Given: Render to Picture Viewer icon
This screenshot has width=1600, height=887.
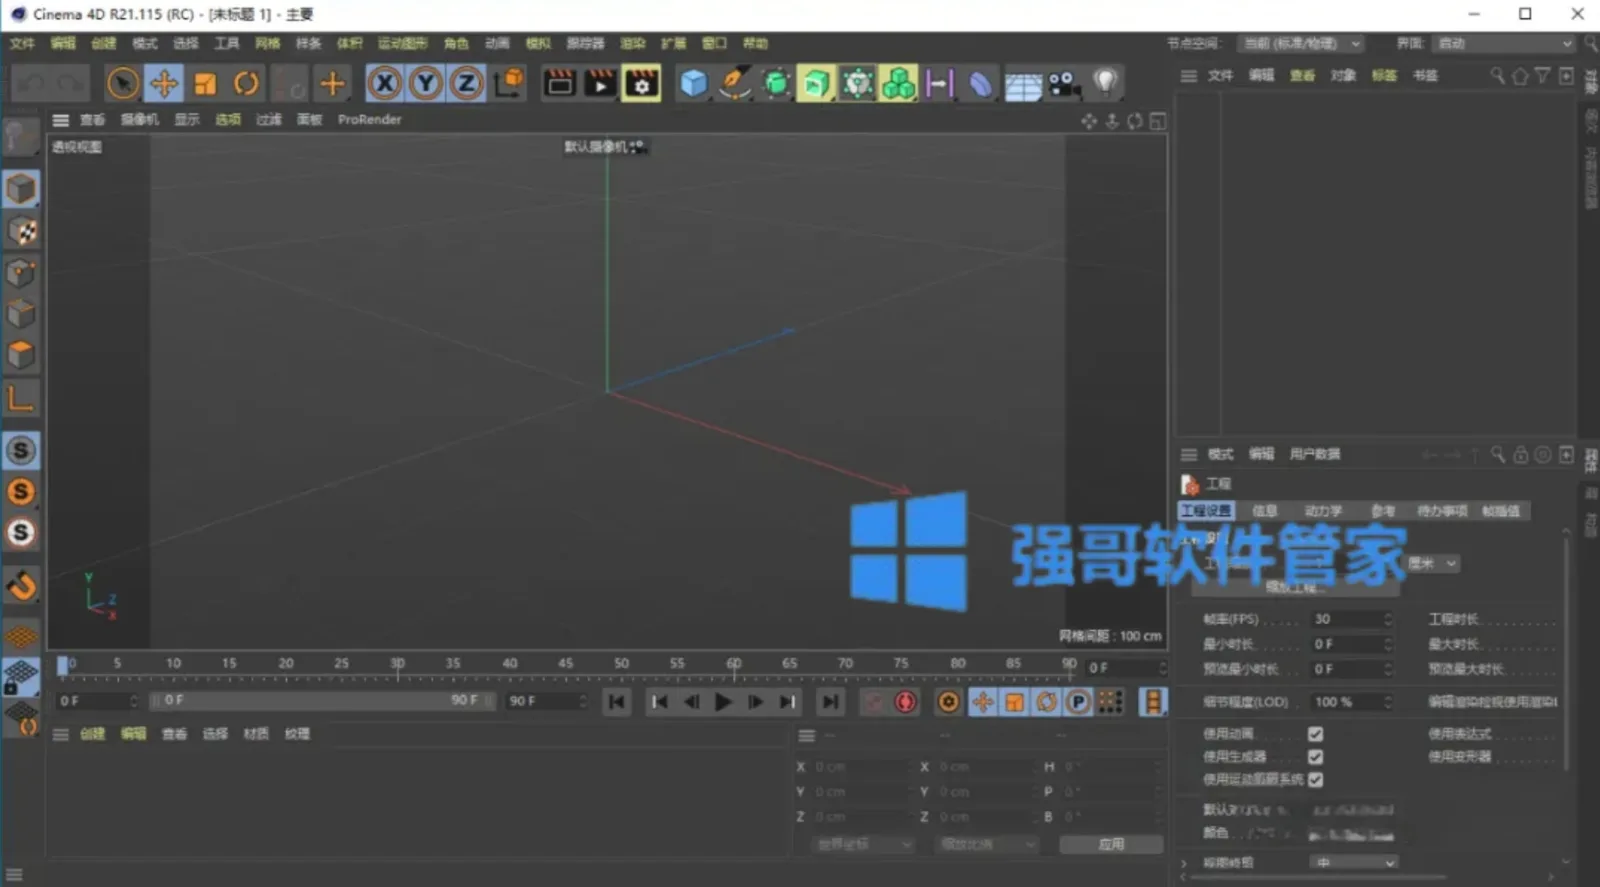Looking at the screenshot, I should (601, 84).
